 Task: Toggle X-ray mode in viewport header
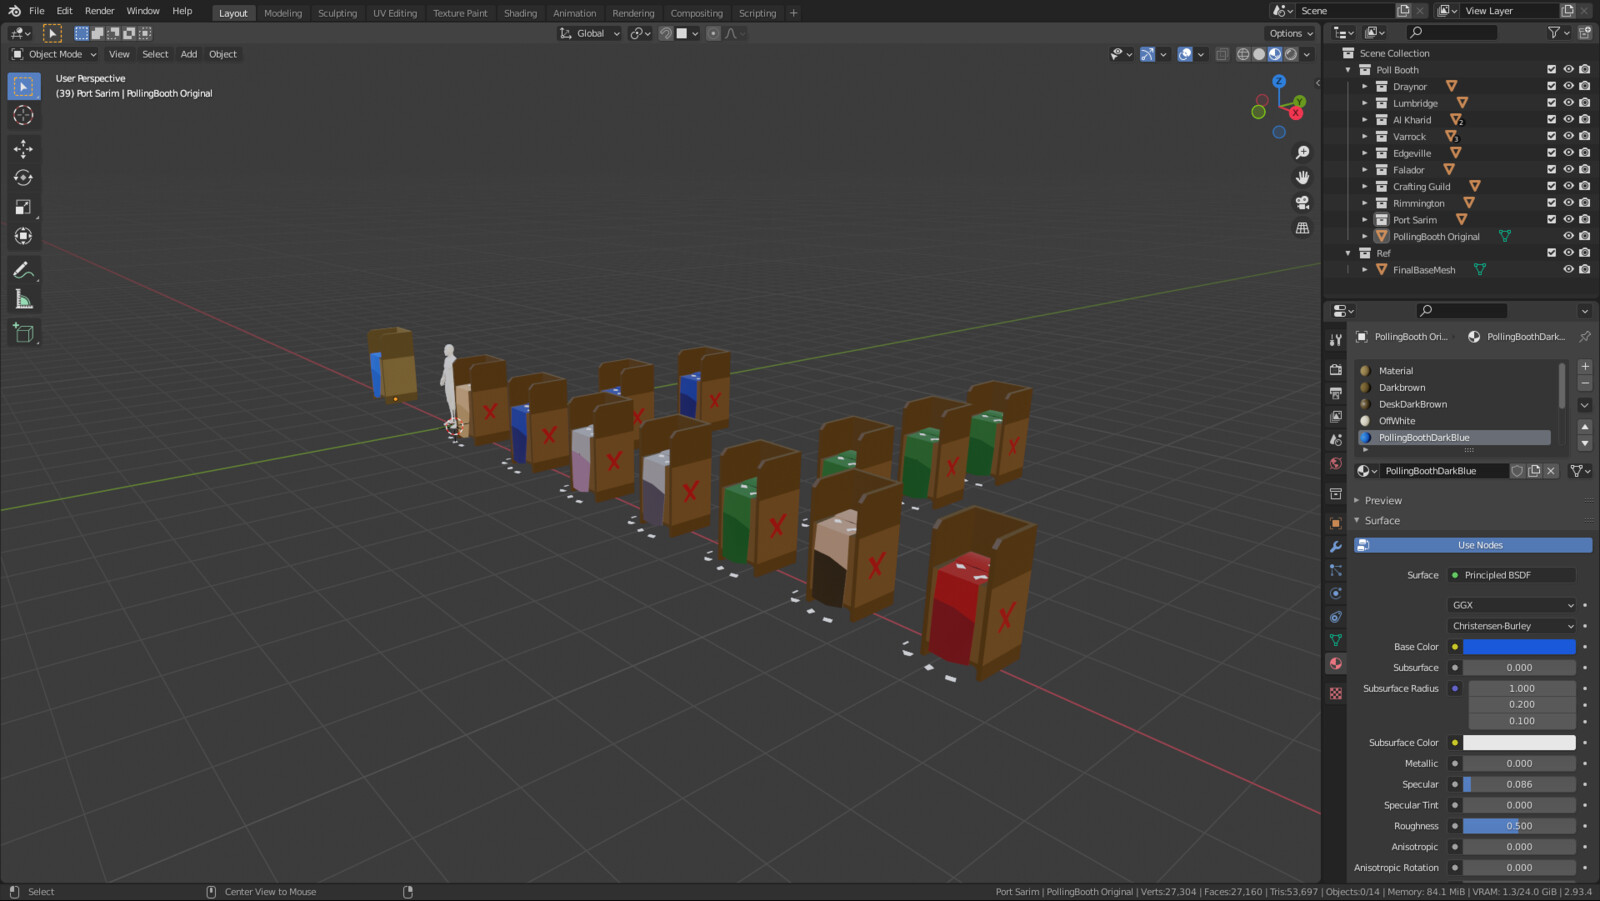click(1222, 54)
